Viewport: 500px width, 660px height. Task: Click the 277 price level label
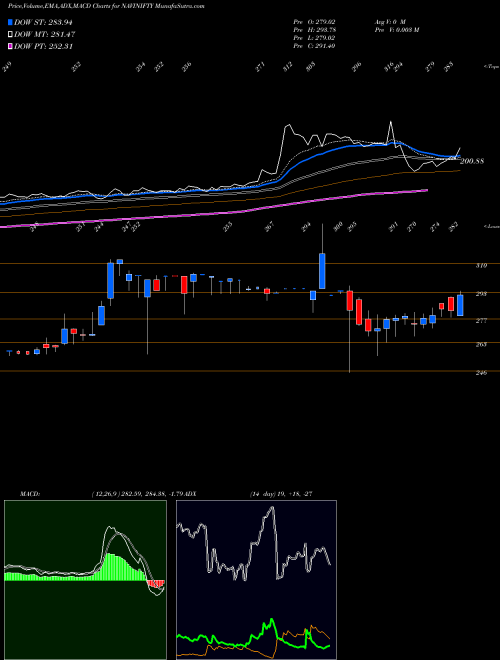pos(481,321)
